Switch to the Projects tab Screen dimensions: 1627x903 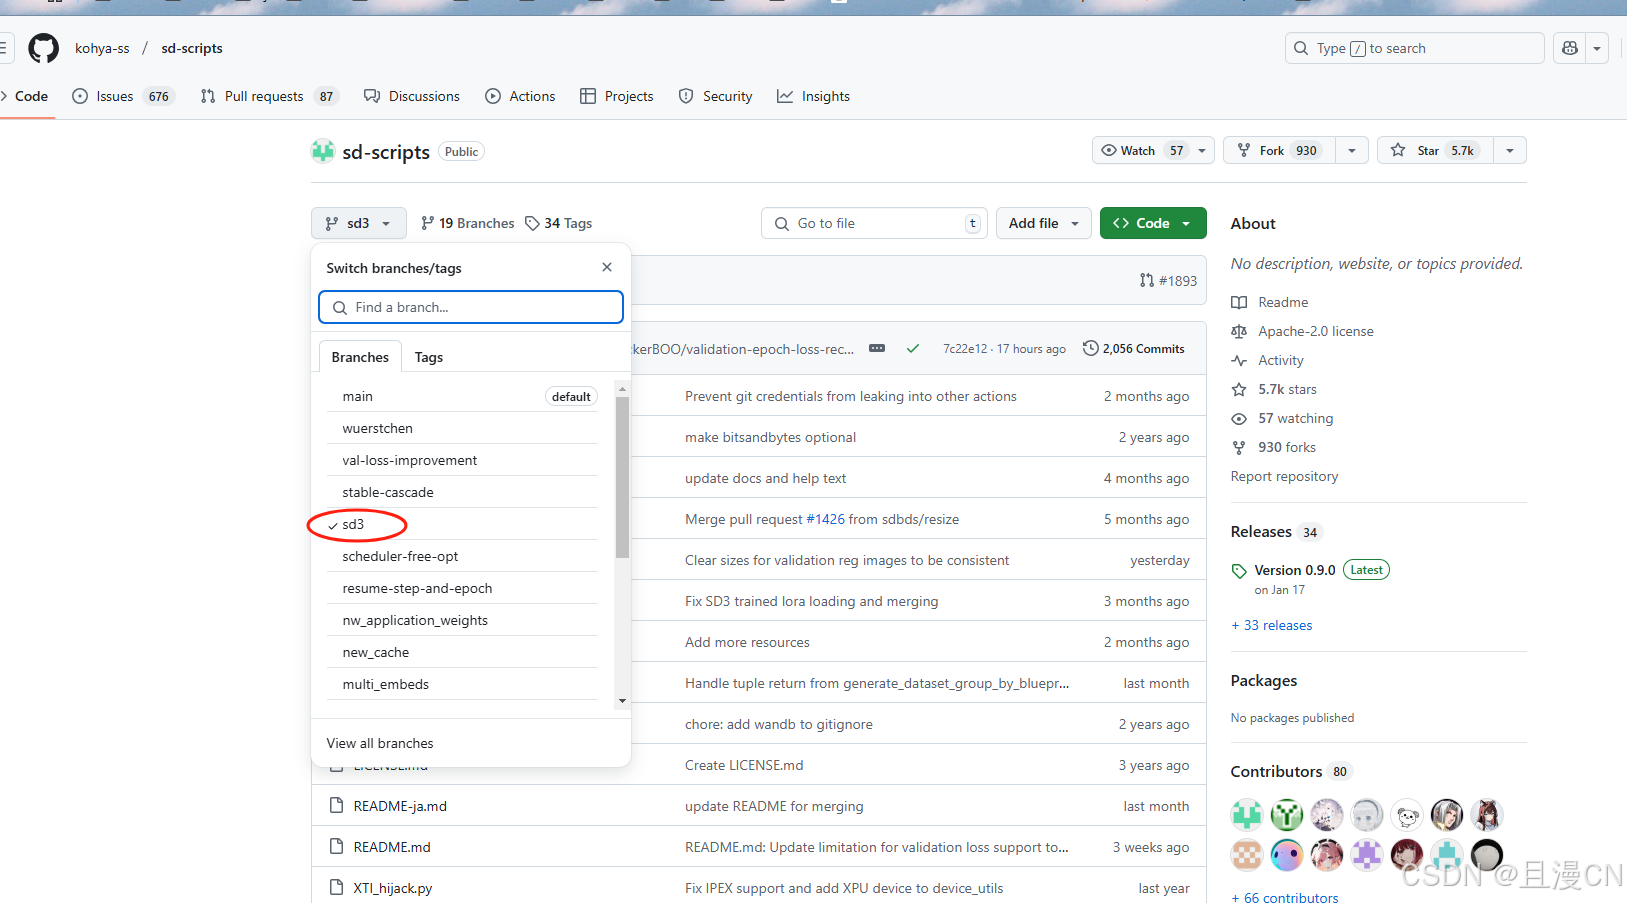[617, 96]
